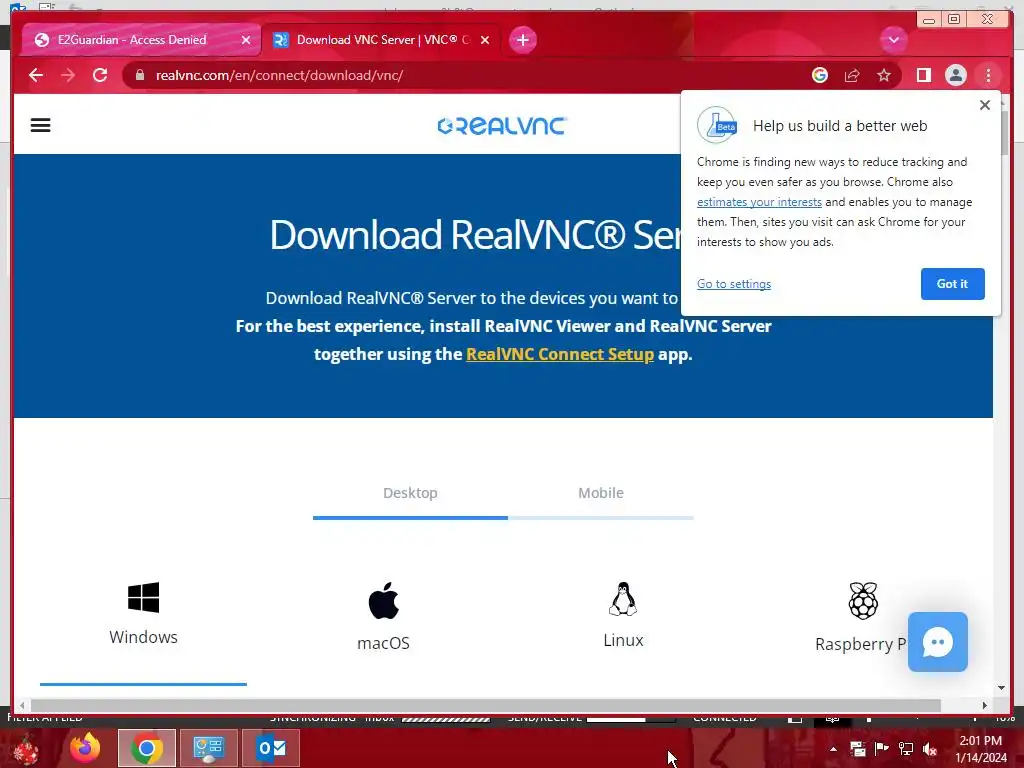This screenshot has height=768, width=1024.
Task: Close the Download VNC Server tab
Action: tap(485, 40)
